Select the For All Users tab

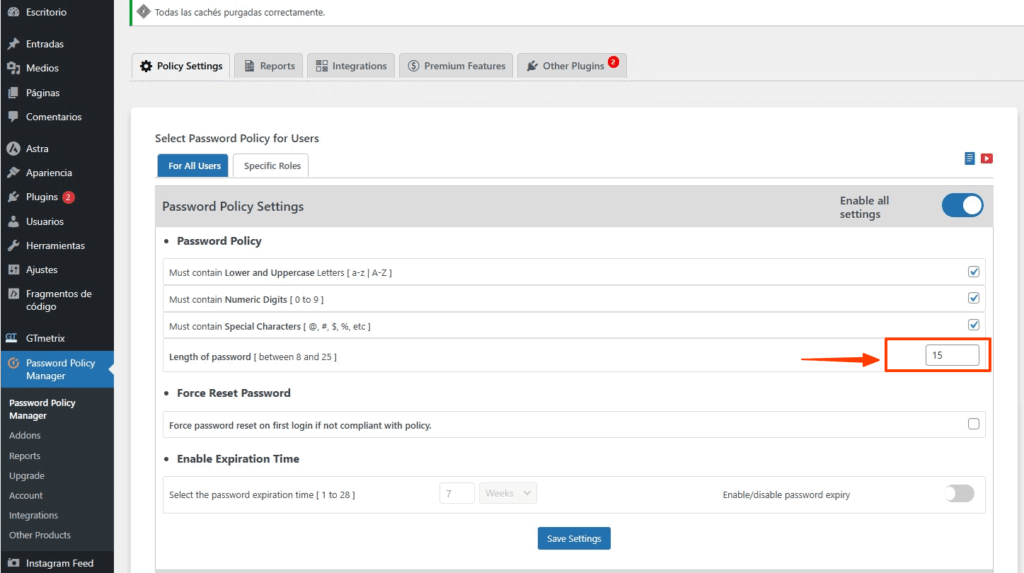193,166
